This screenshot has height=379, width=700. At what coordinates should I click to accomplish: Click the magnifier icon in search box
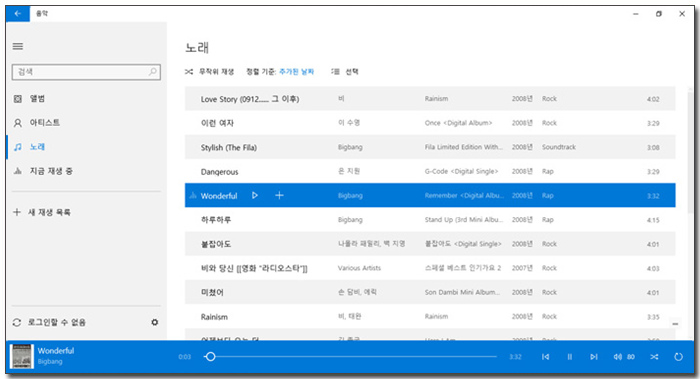153,71
